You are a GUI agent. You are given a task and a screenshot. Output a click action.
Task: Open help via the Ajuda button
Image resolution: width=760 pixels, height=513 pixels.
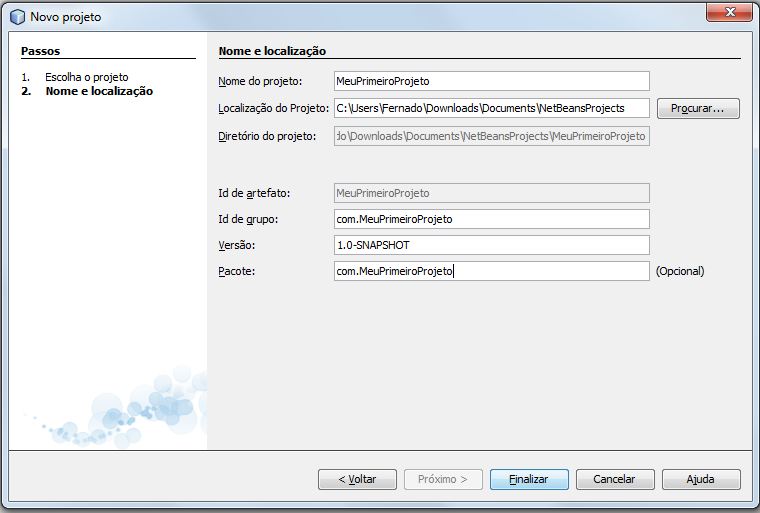point(700,479)
